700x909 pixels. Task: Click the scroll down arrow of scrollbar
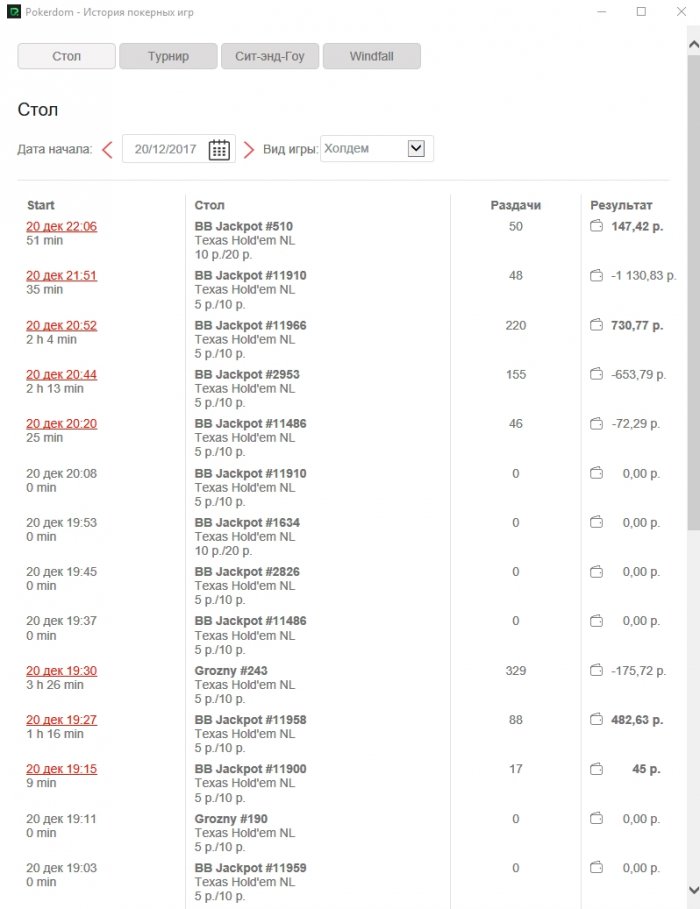[x=694, y=890]
